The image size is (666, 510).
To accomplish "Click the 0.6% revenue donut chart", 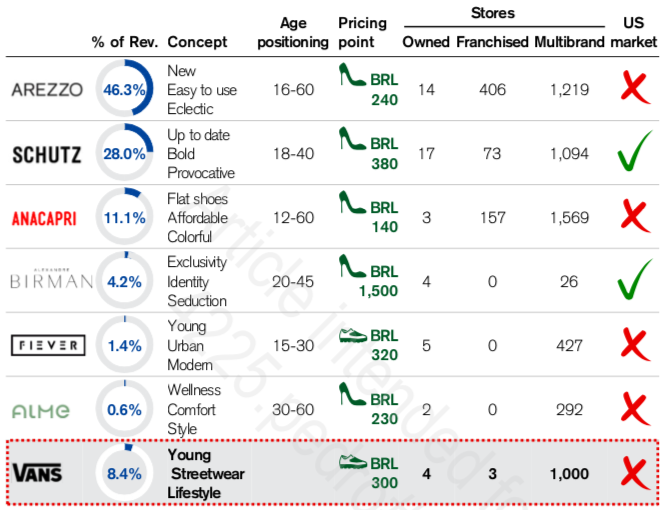I will [124, 409].
